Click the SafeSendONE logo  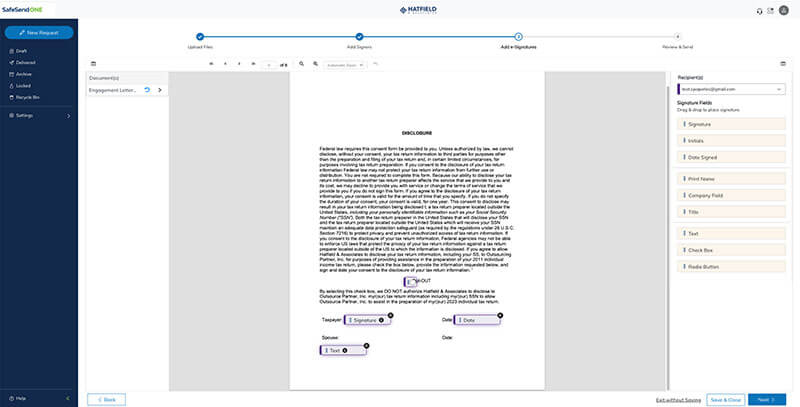tap(22, 10)
